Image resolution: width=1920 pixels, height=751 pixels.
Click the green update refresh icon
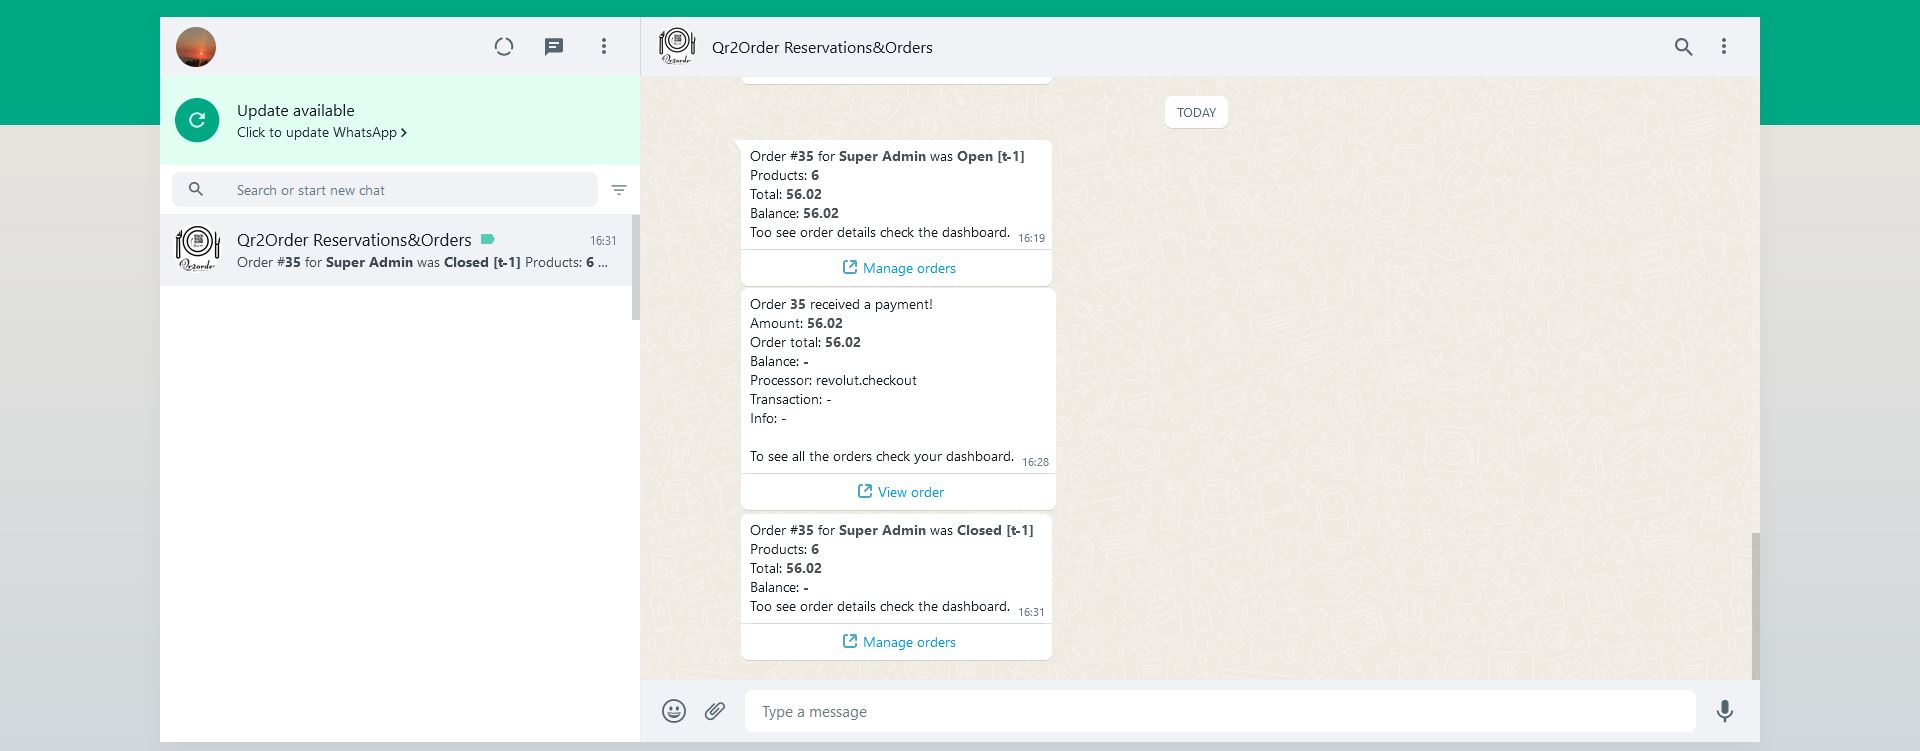(197, 121)
